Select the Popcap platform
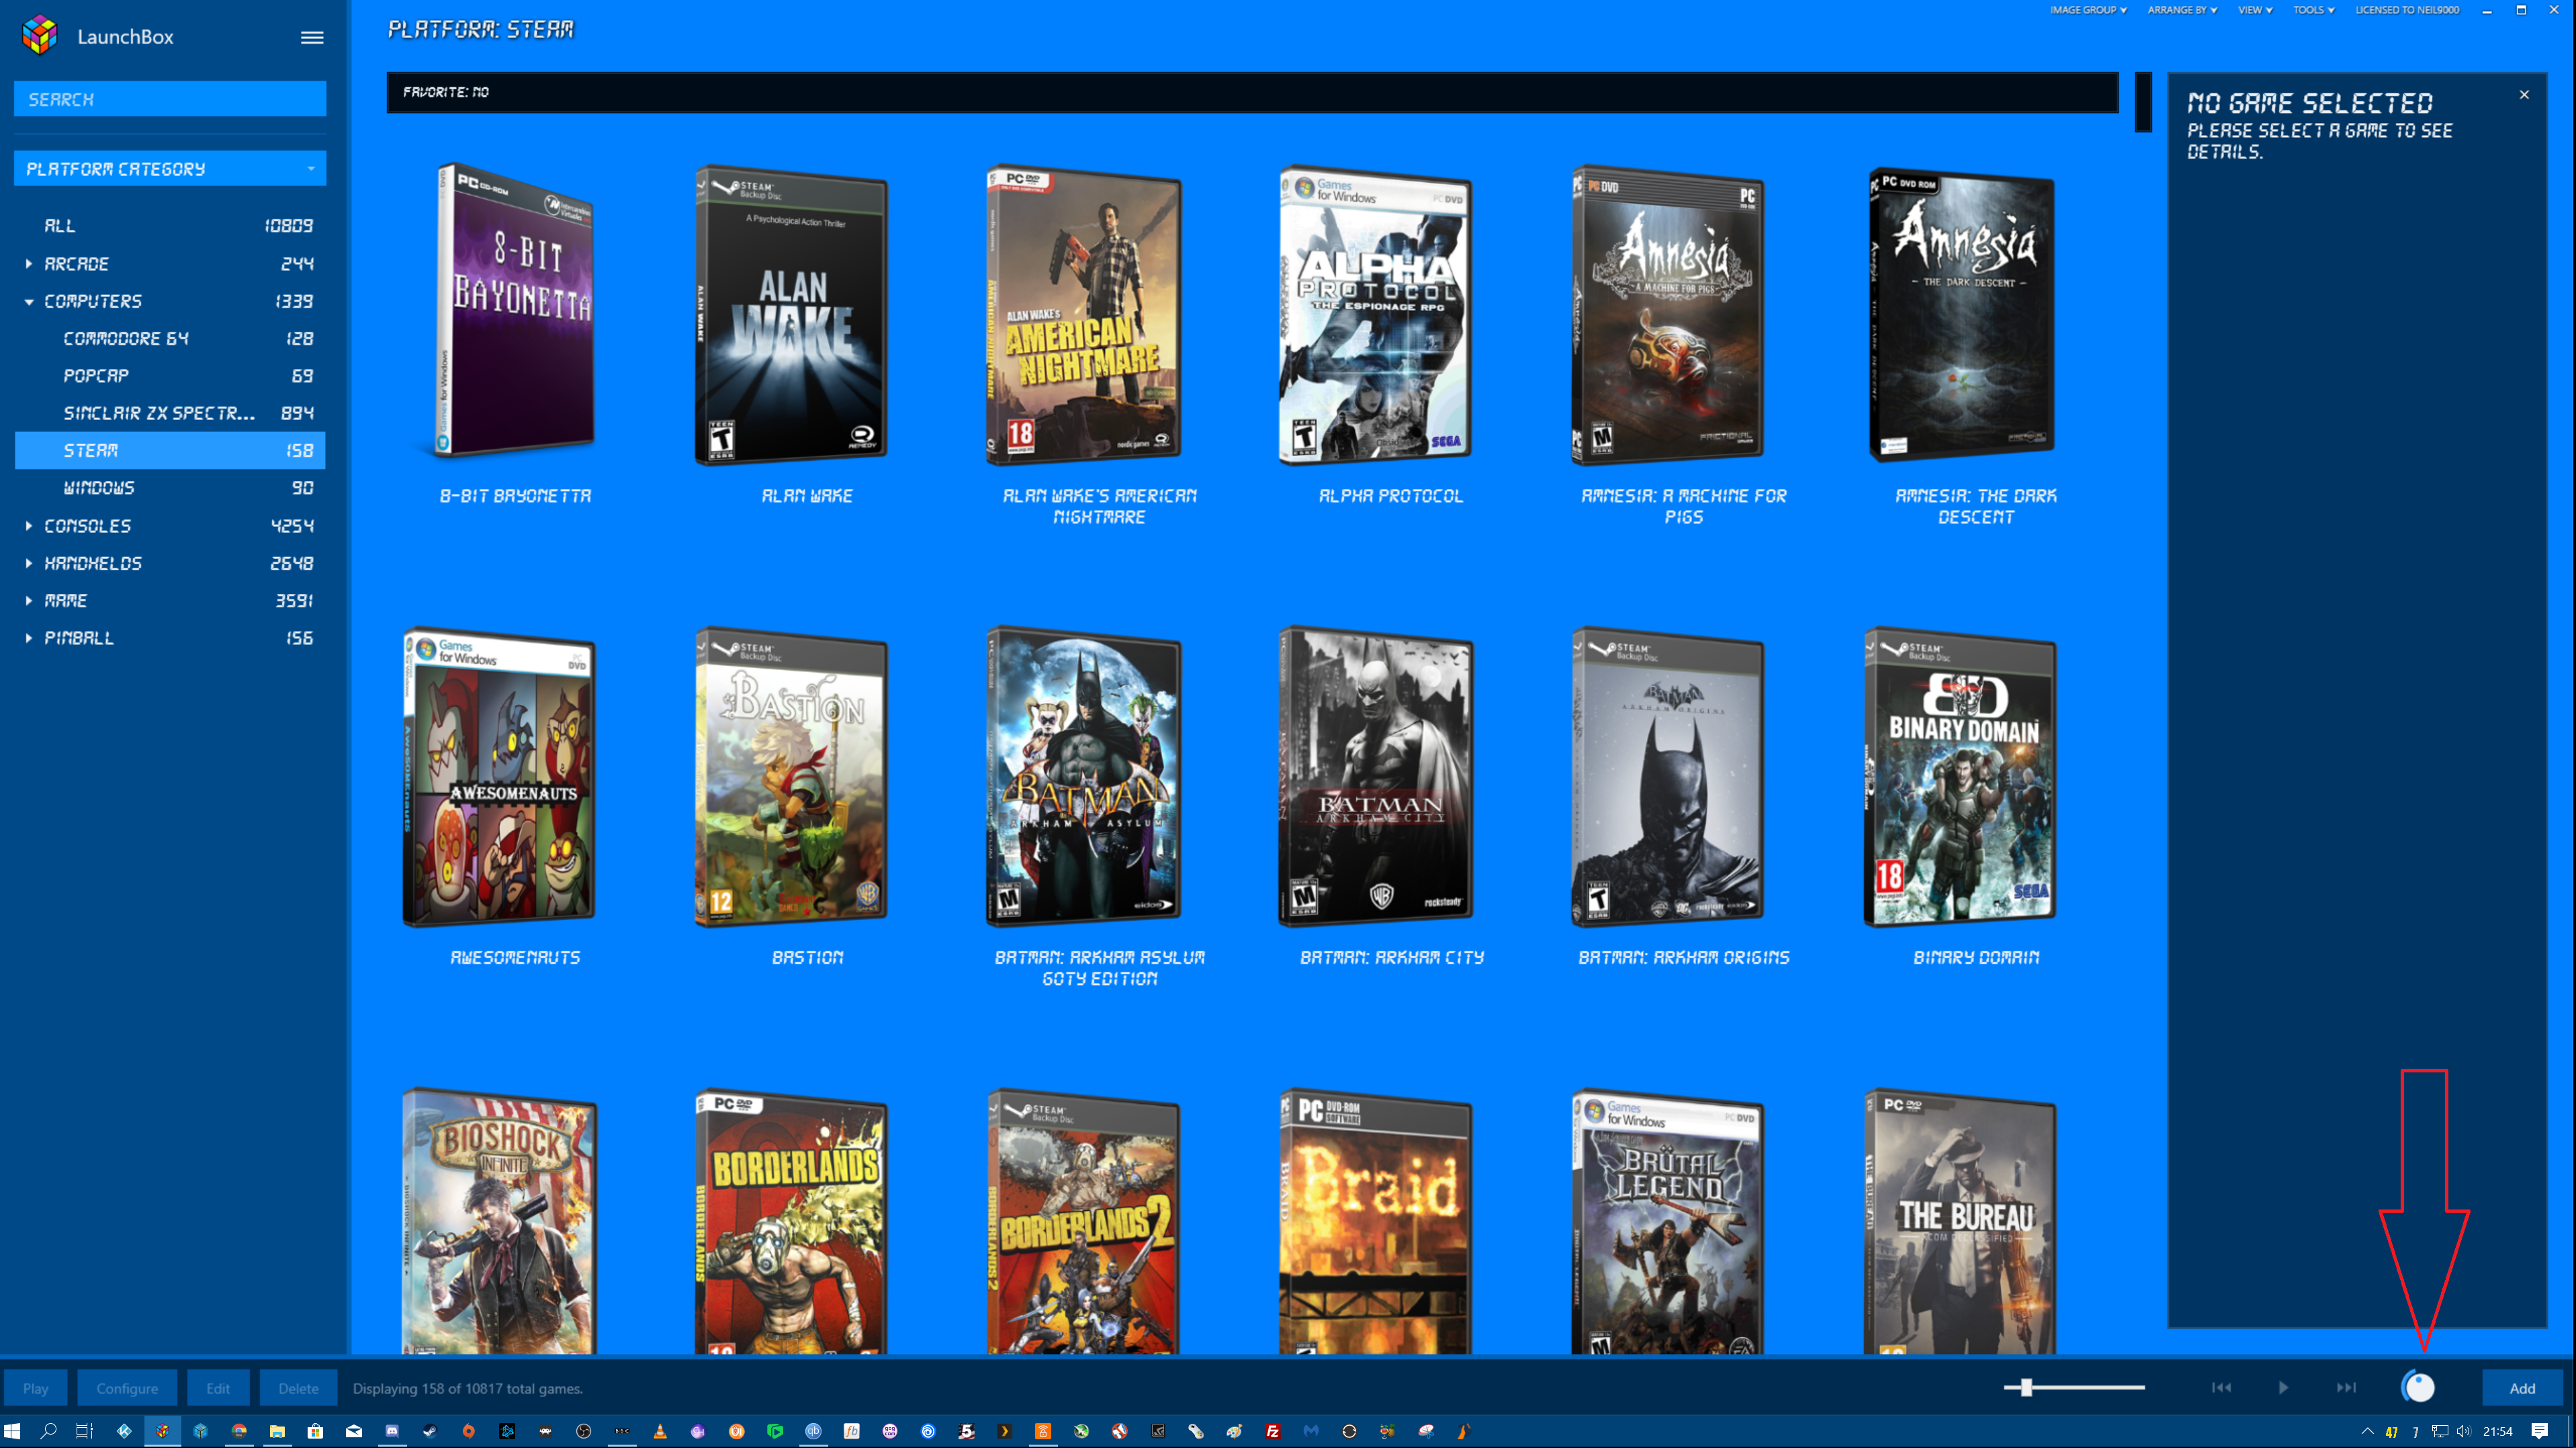Viewport: 2576px width, 1448px height. coord(170,376)
